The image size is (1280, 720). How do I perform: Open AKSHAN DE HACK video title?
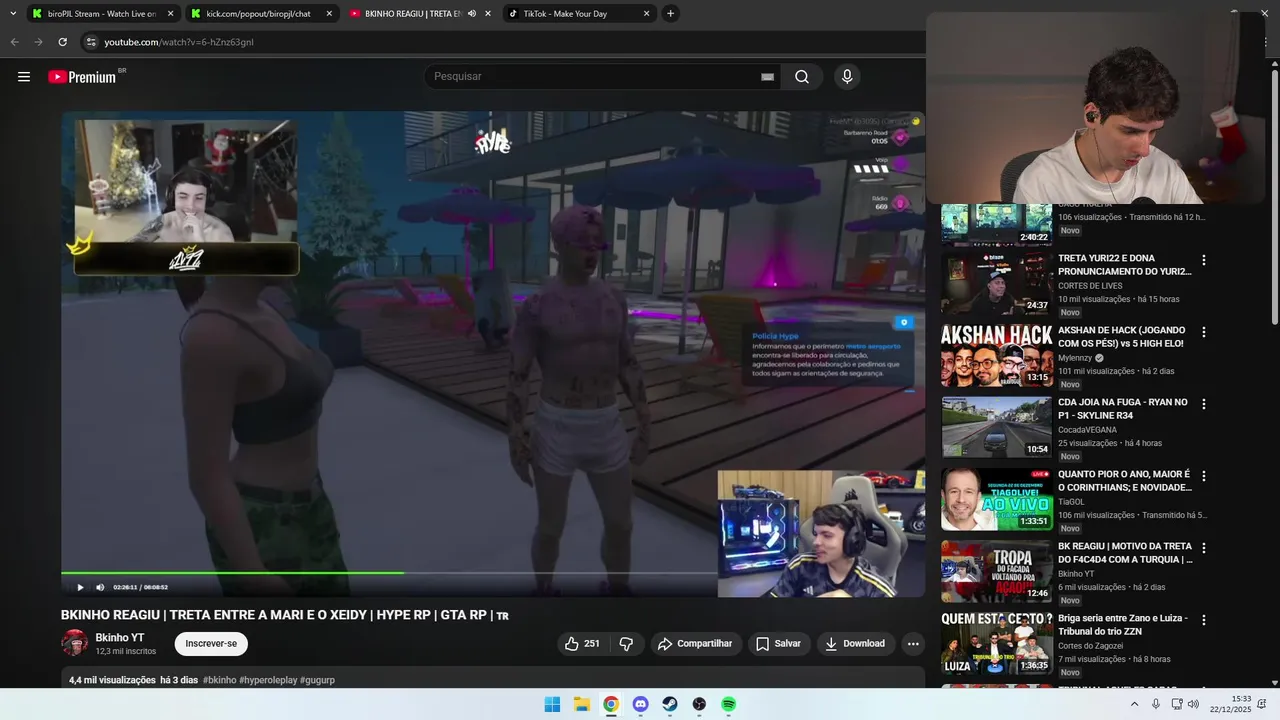pos(1121,337)
